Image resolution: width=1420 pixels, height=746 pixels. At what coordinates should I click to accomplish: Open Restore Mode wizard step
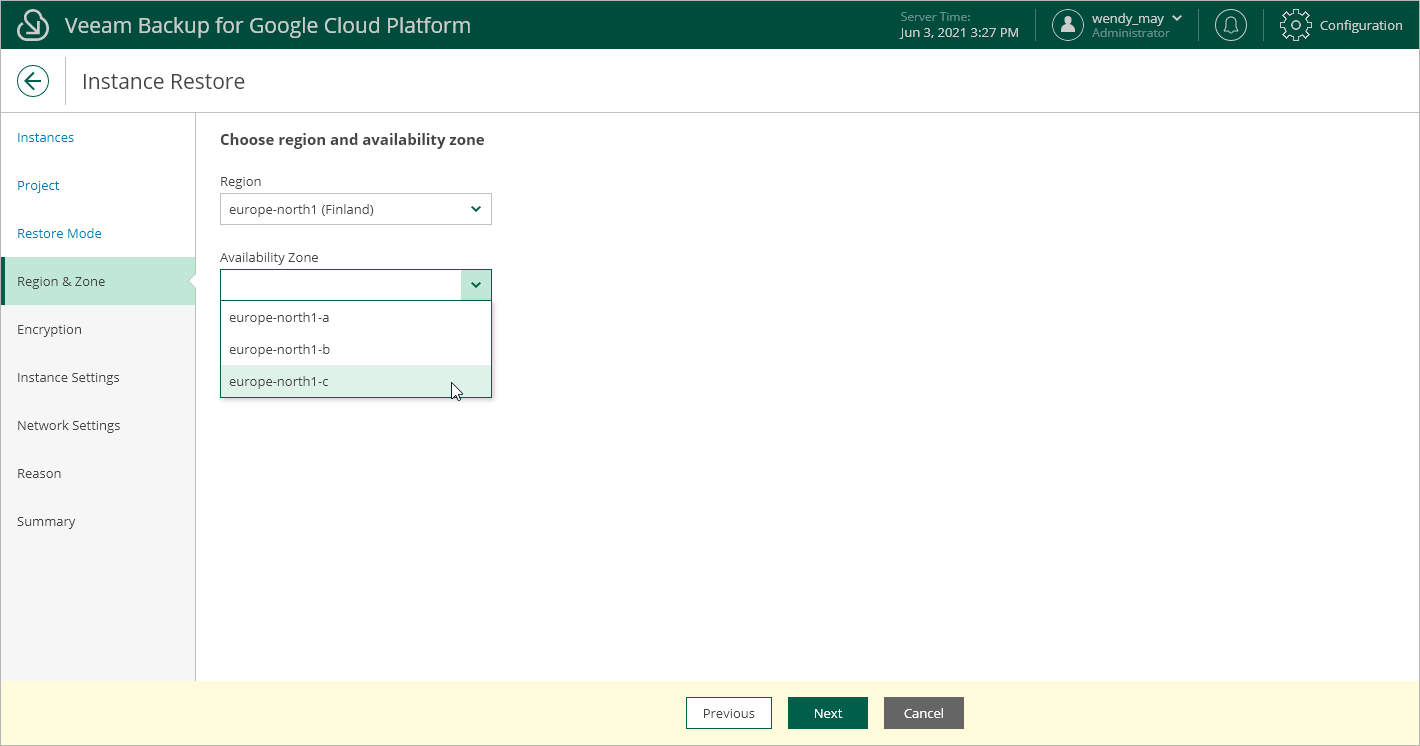tap(59, 233)
